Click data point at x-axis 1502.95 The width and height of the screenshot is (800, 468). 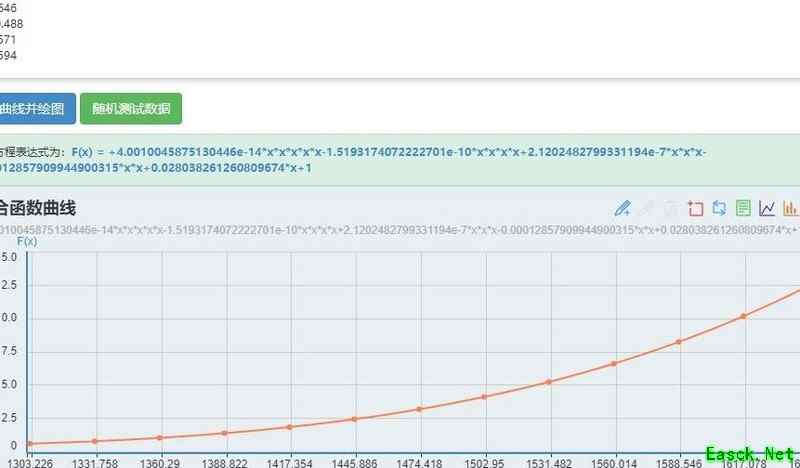pos(484,397)
